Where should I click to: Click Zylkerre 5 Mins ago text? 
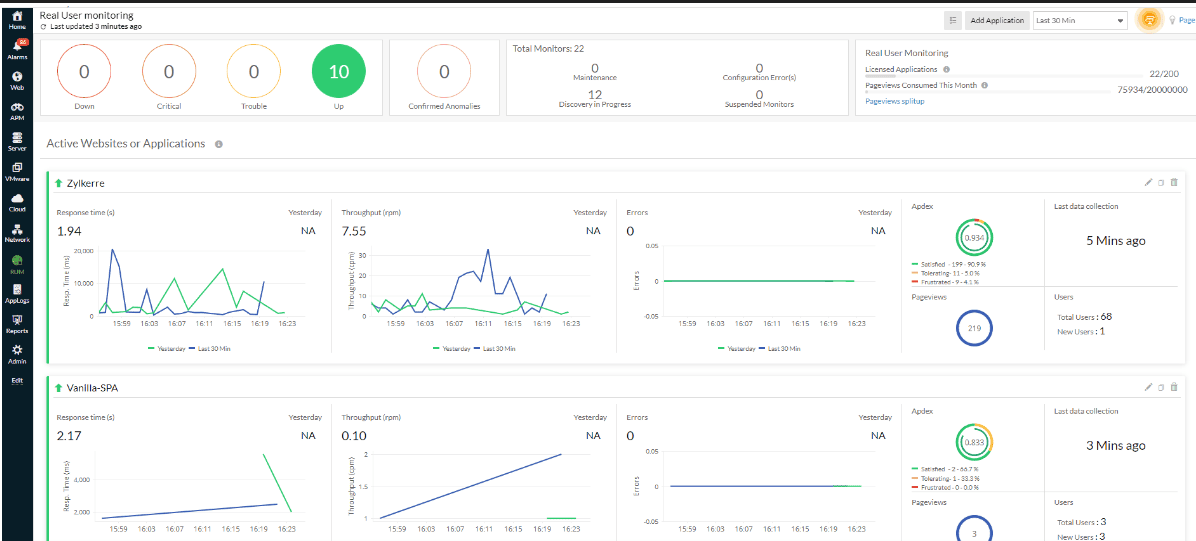point(1115,240)
